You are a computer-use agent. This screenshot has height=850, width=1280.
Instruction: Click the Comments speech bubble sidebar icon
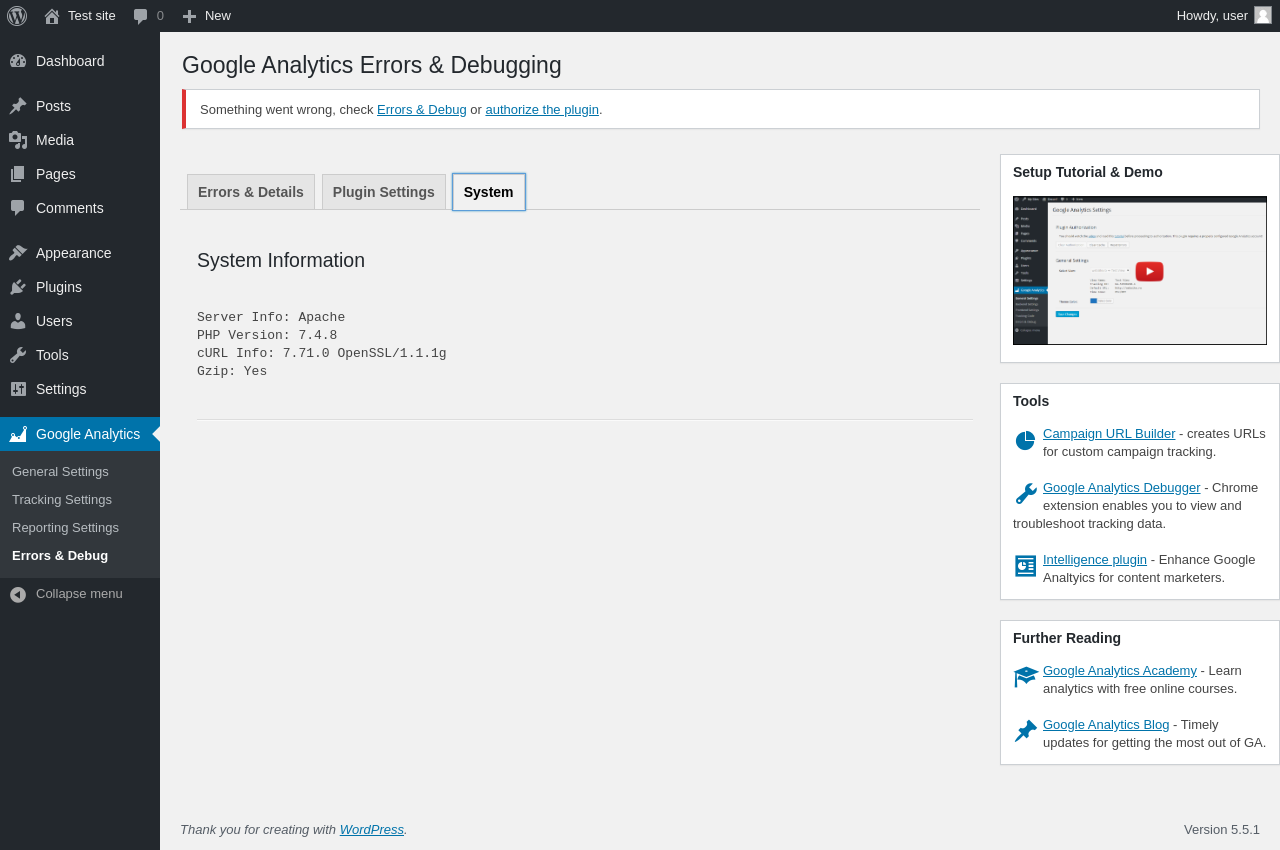tap(18, 208)
